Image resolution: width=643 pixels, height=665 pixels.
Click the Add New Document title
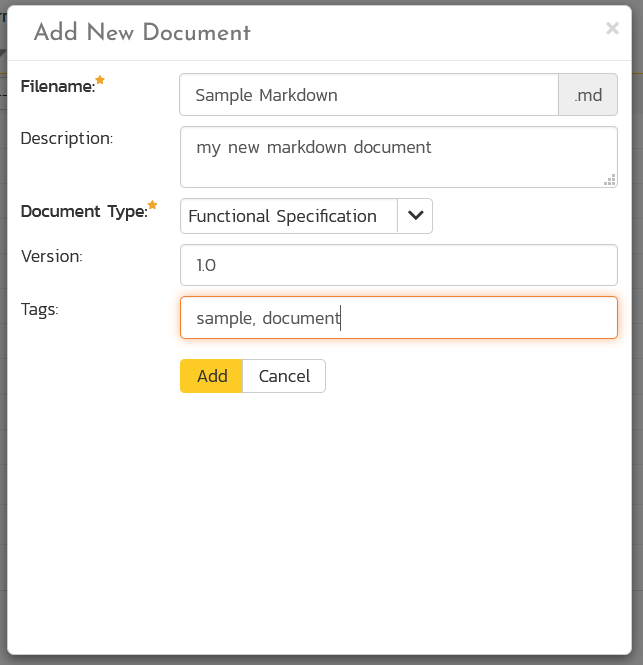coord(142,32)
